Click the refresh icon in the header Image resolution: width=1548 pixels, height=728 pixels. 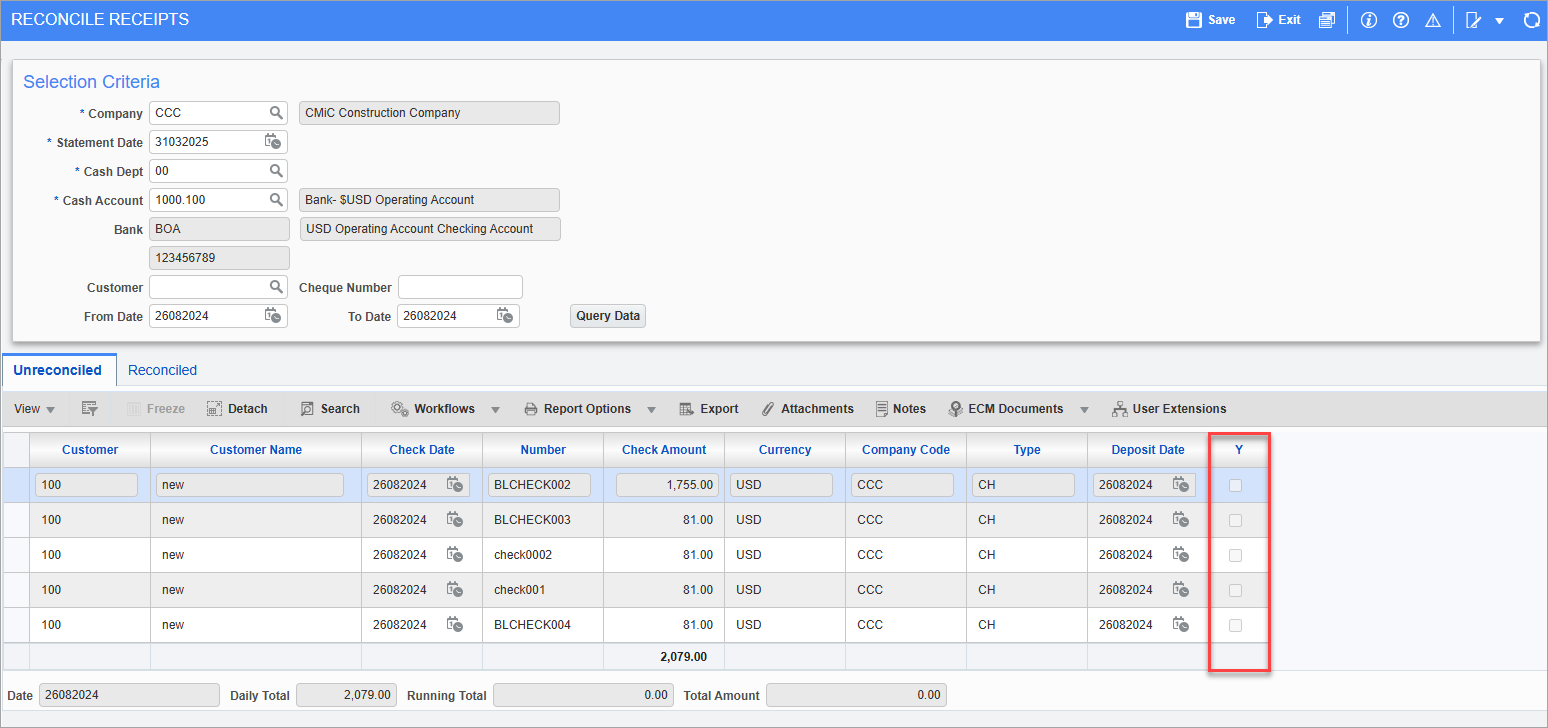pyautogui.click(x=1531, y=20)
